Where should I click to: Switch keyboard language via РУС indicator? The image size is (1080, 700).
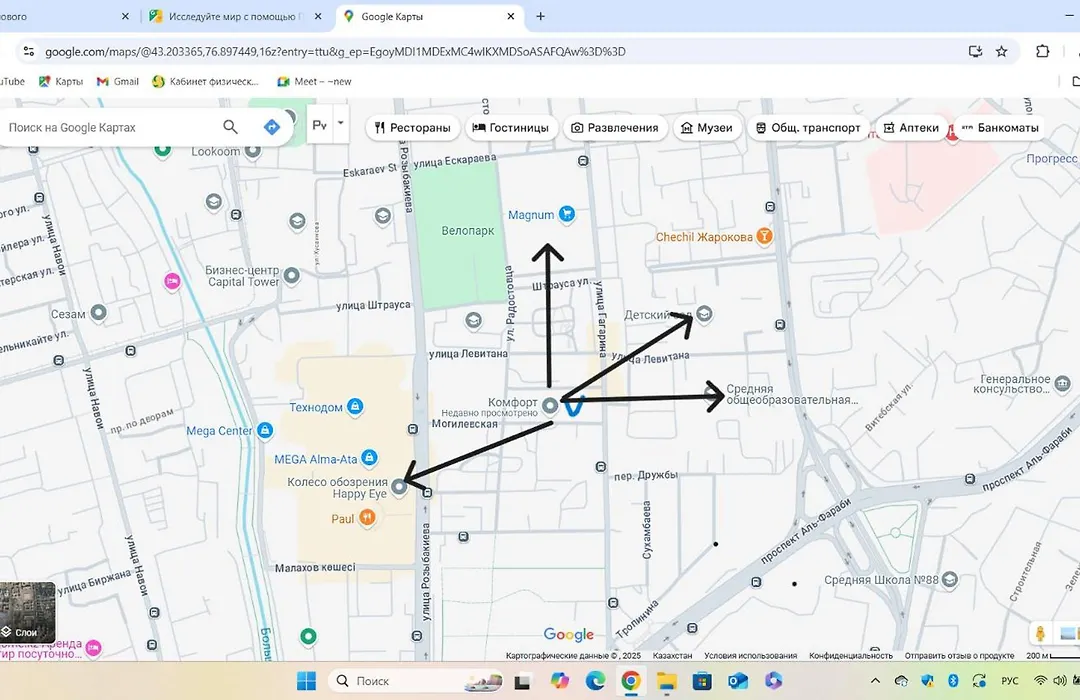[1009, 681]
